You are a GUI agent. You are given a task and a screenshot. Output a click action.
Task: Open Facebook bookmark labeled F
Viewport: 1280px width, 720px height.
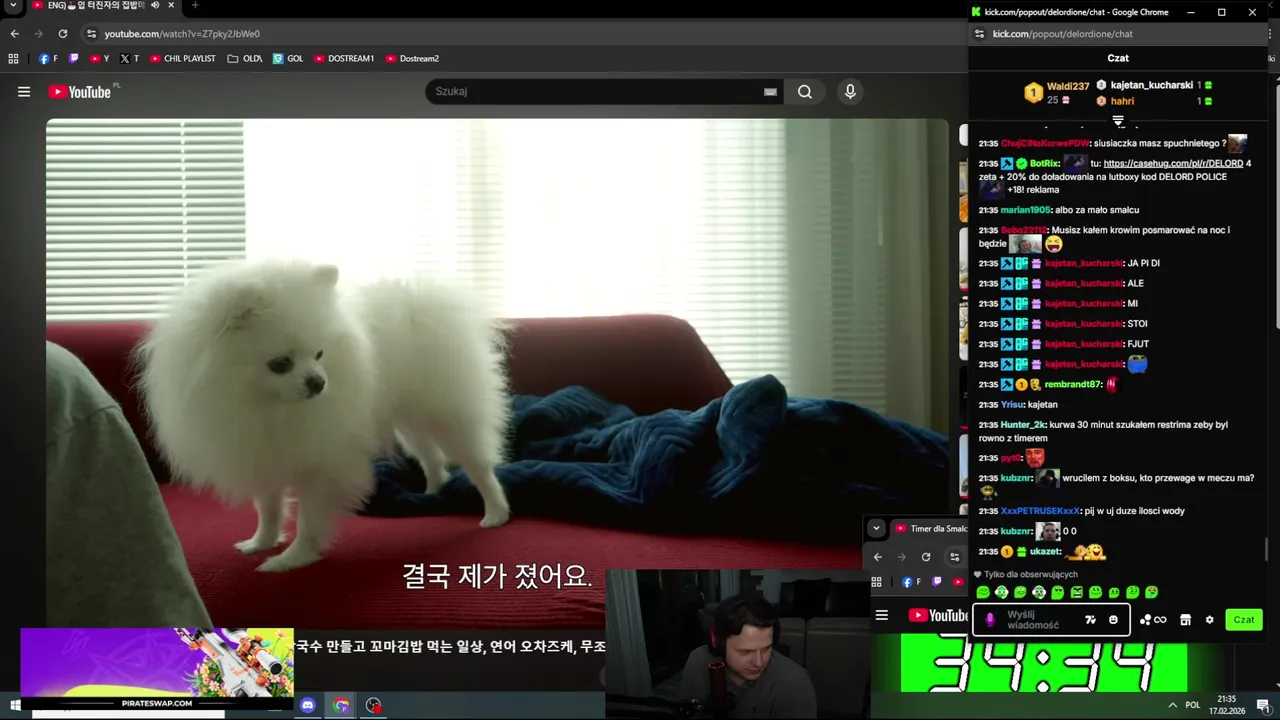point(48,59)
